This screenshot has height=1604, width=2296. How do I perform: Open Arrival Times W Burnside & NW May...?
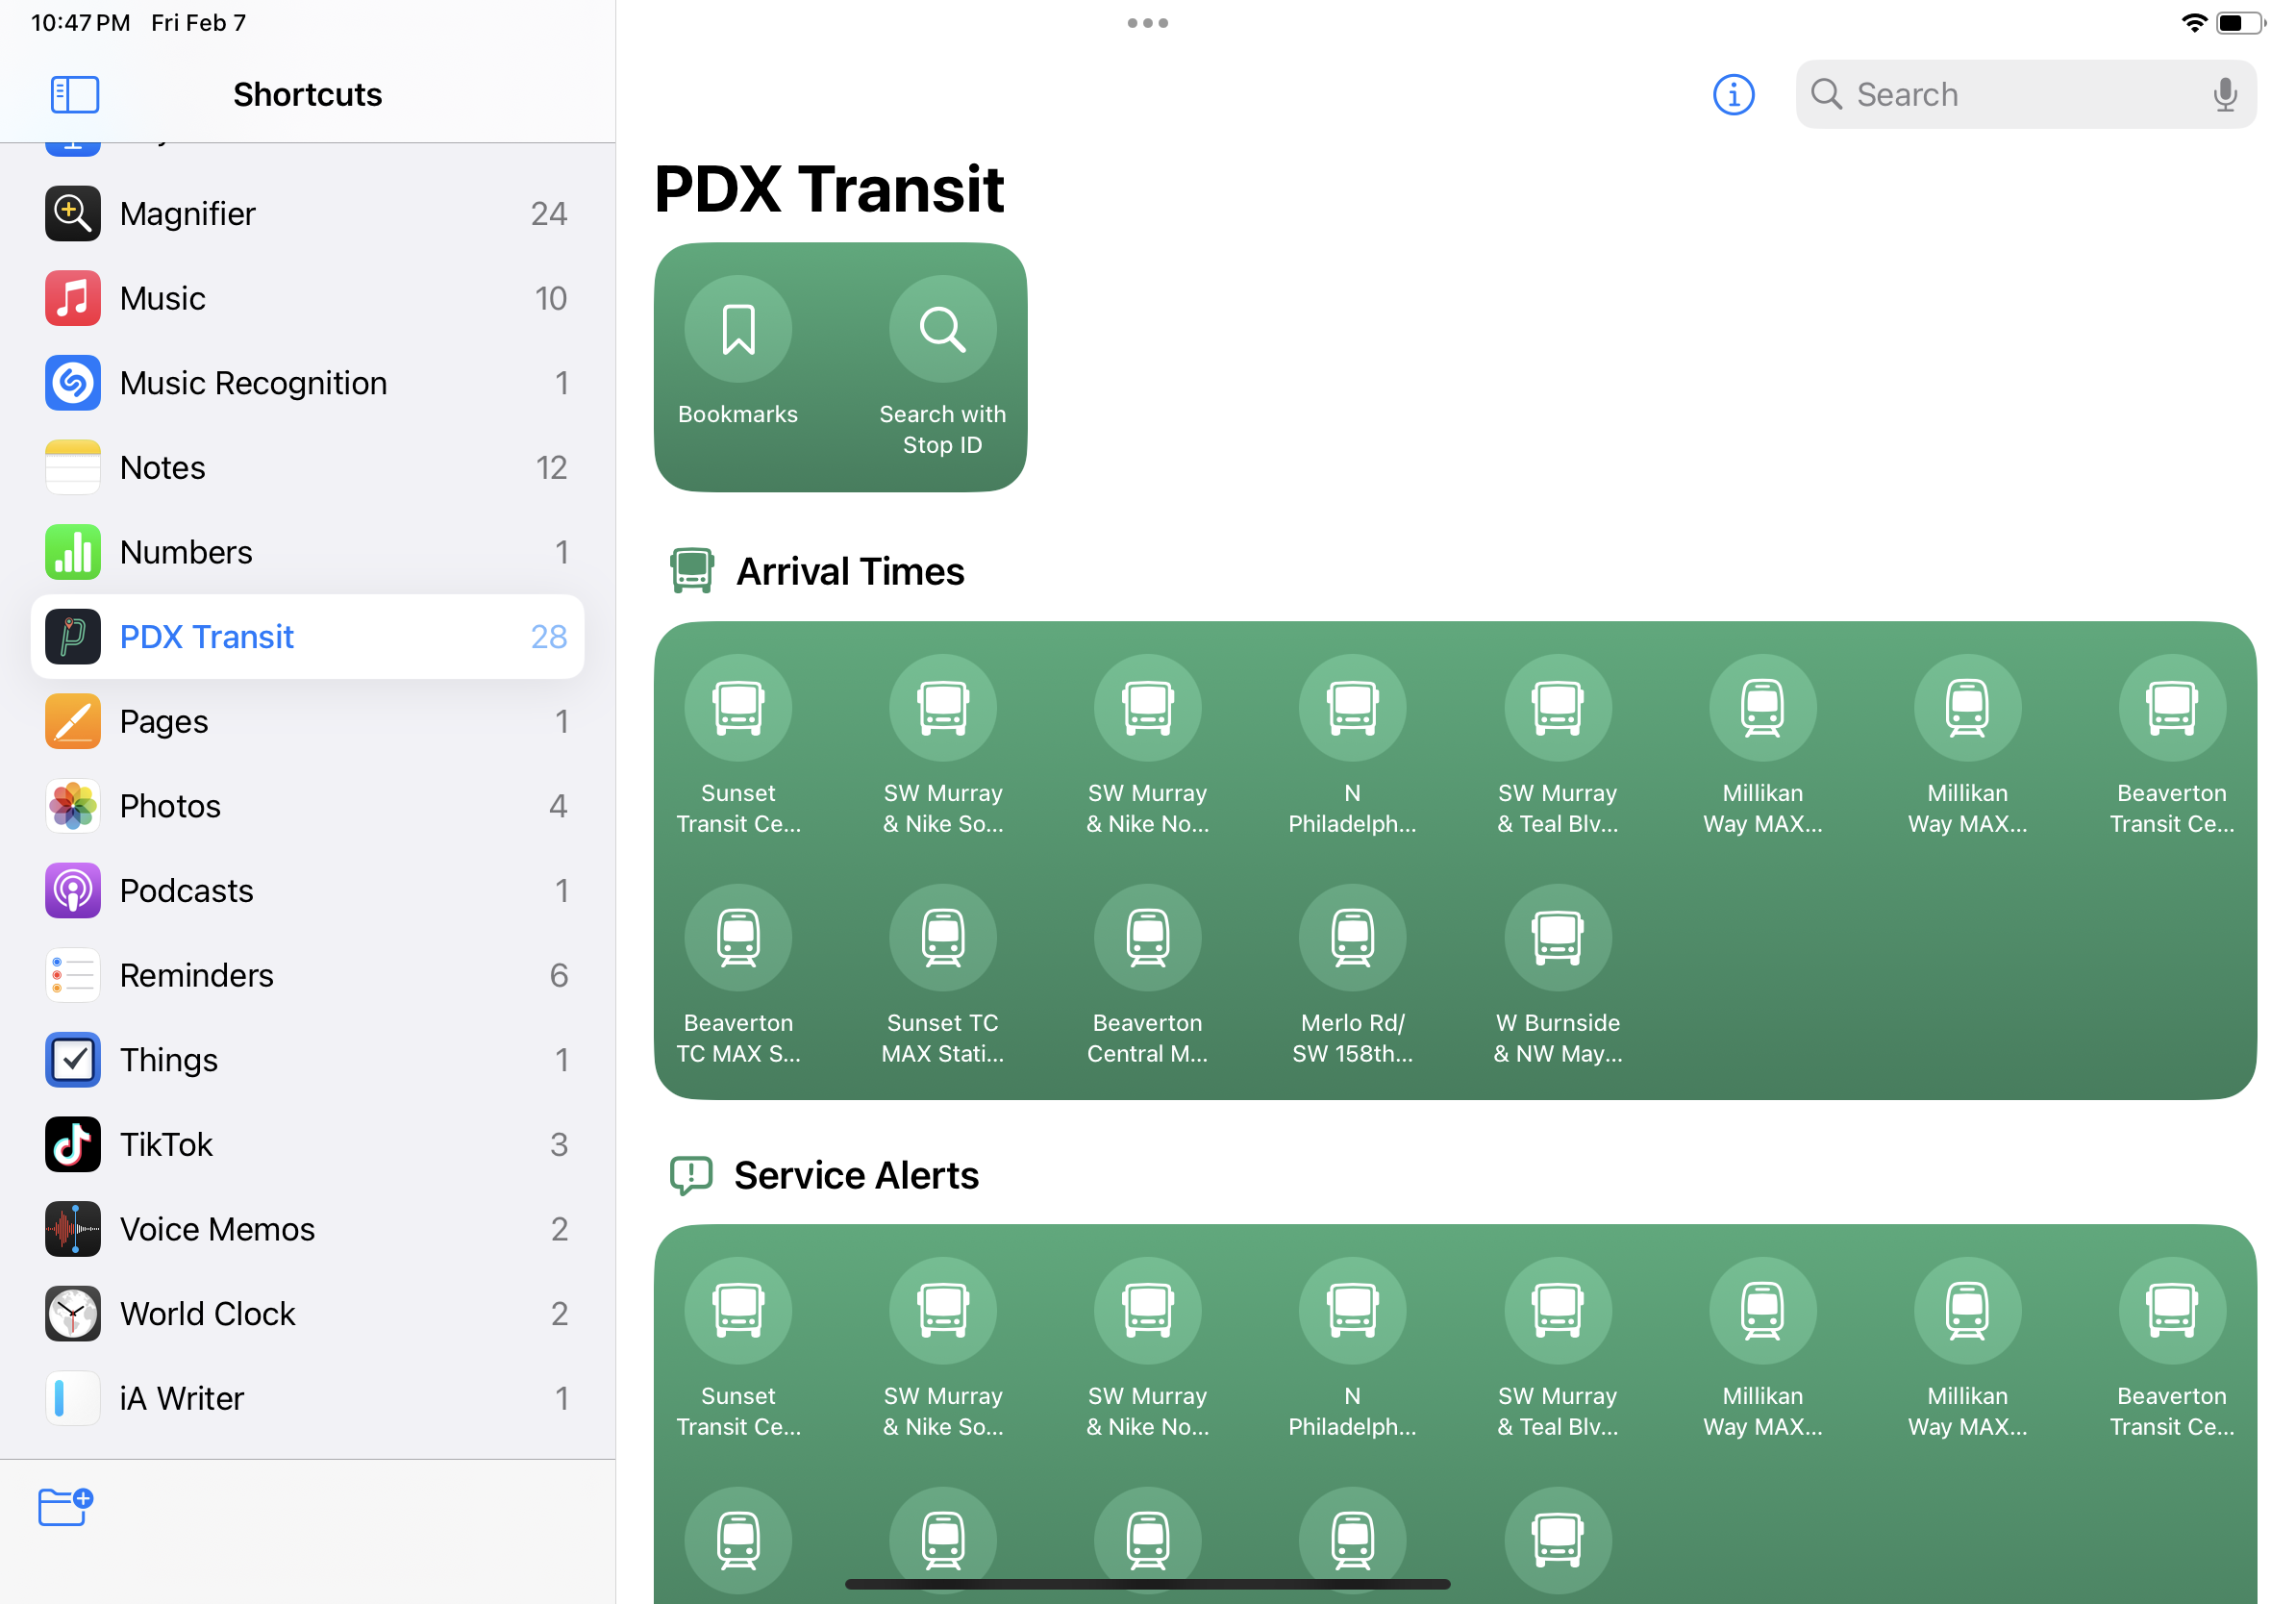pos(1557,975)
